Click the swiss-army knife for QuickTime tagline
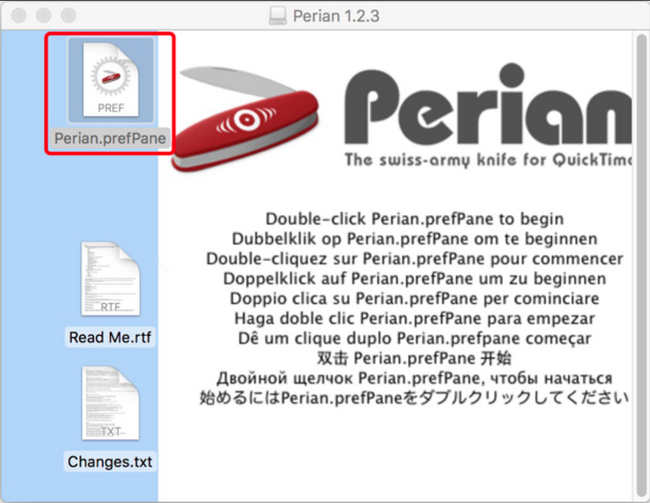The image size is (650, 503). 488,160
